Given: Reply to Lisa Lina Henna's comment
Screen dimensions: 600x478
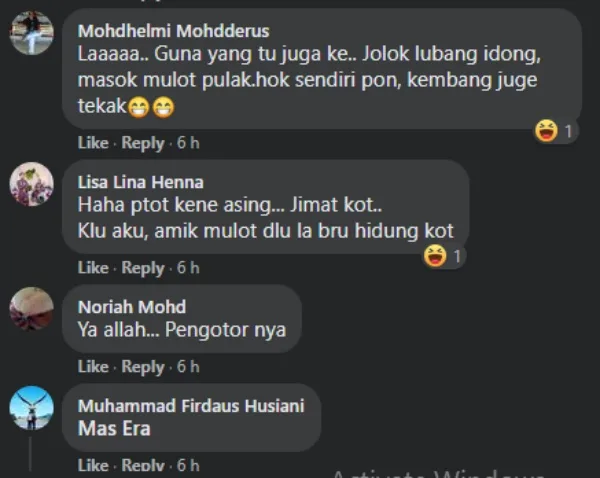Looking at the screenshot, I should pos(143,268).
